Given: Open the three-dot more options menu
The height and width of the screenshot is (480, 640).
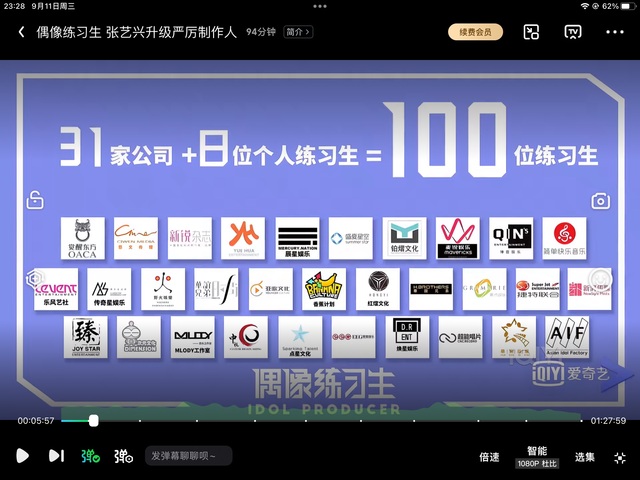Looking at the screenshot, I should point(615,32).
